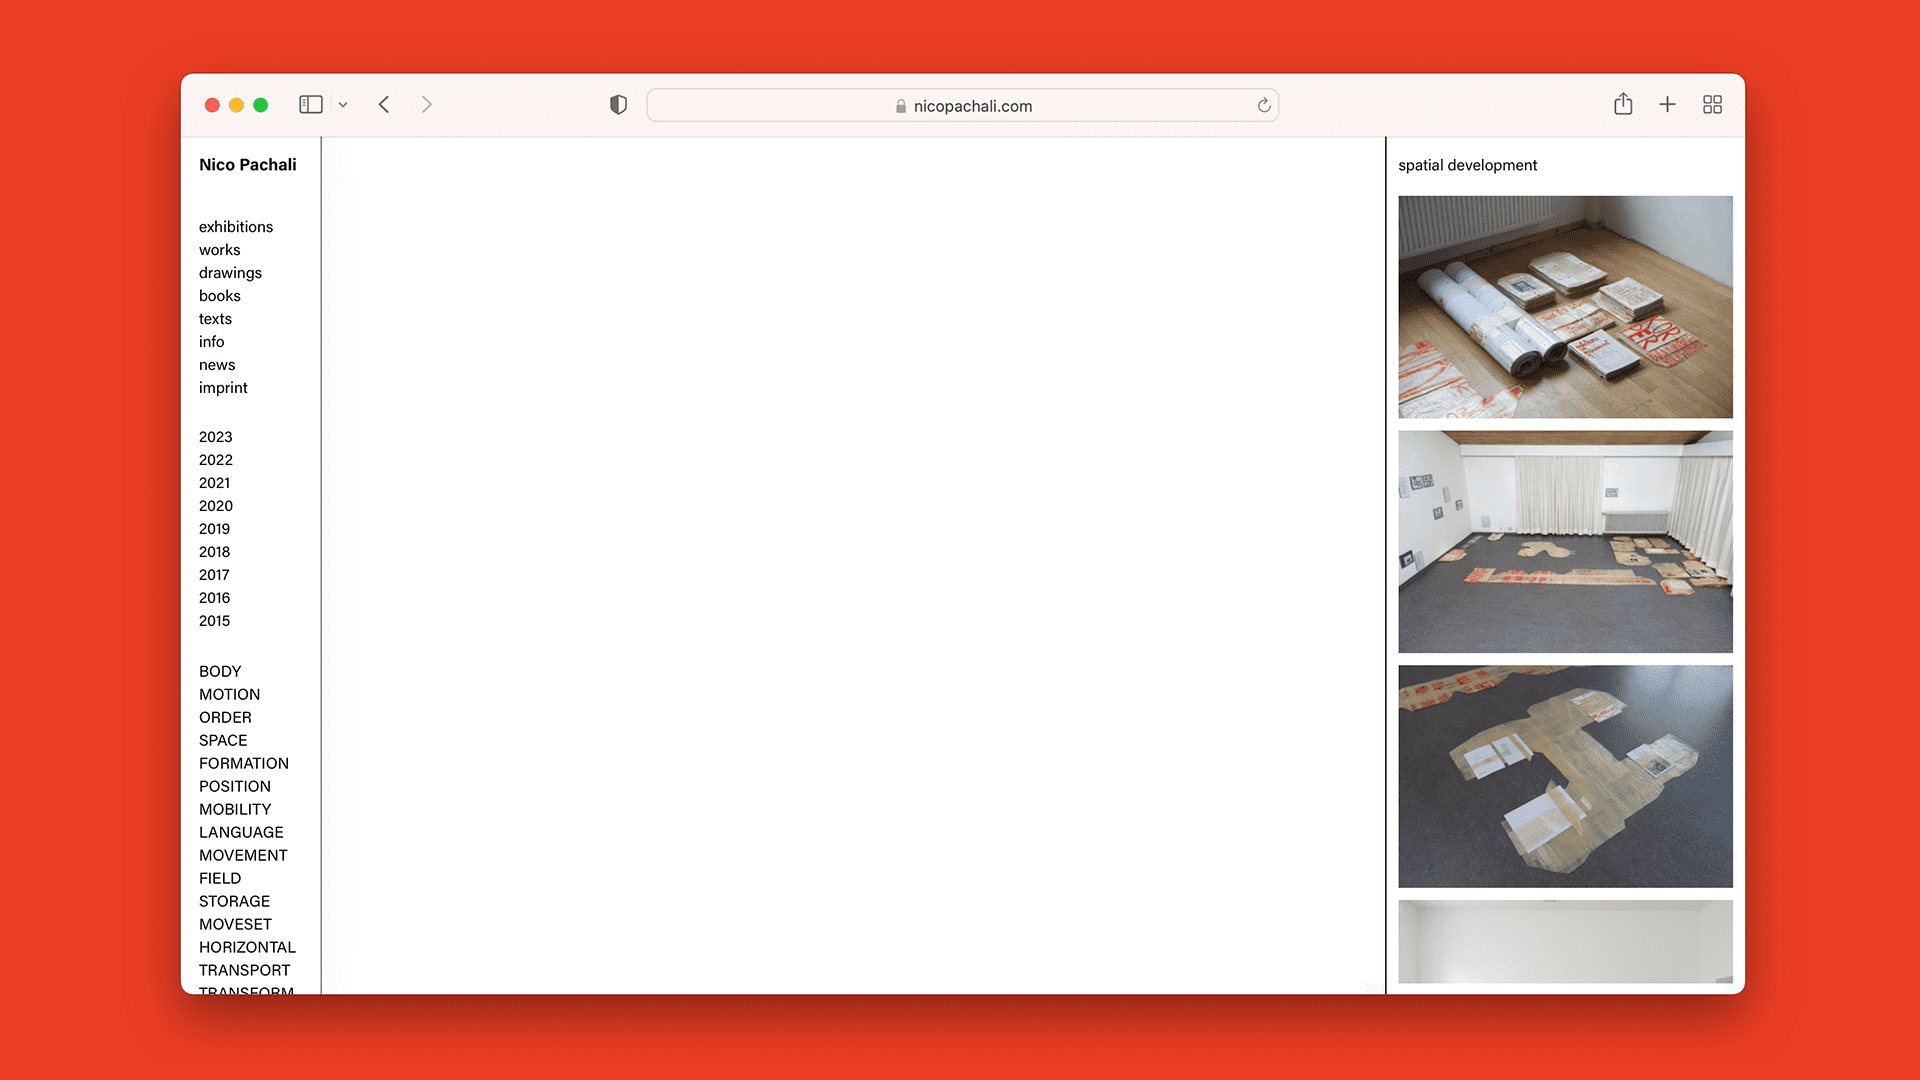This screenshot has width=1920, height=1080.
Task: Filter by year 2021
Action: click(x=214, y=483)
